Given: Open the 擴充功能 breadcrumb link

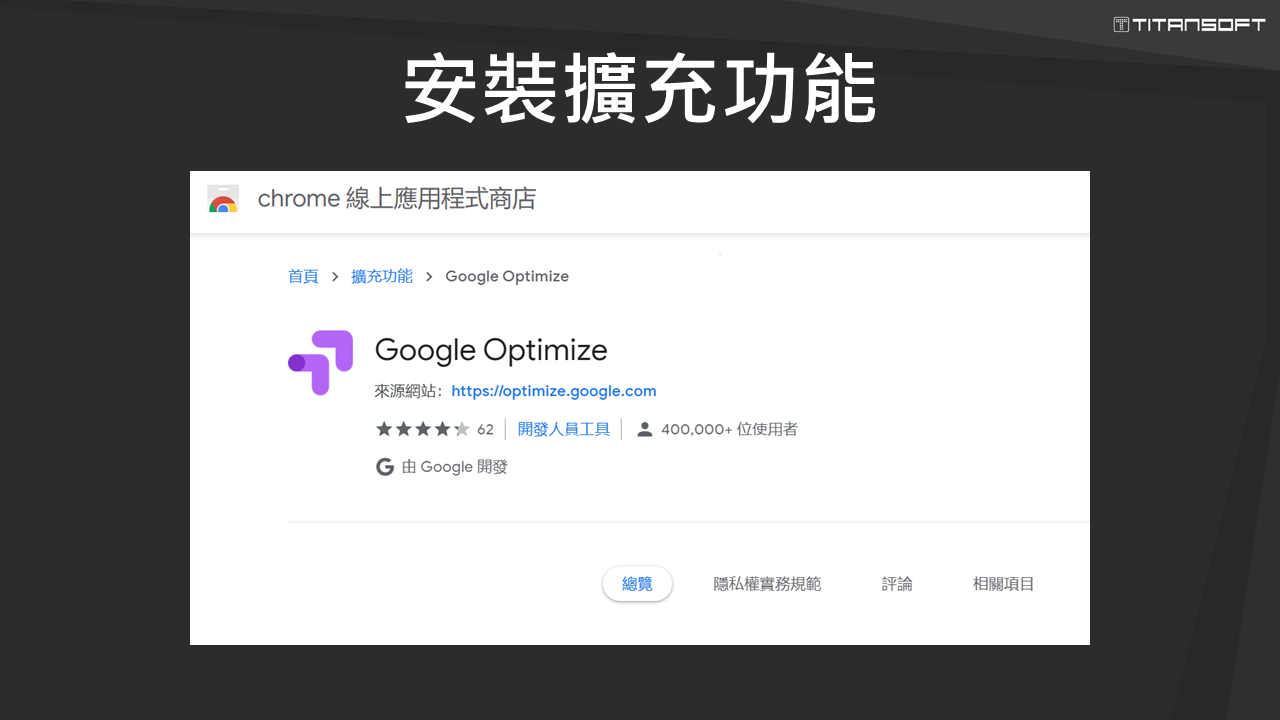Looking at the screenshot, I should point(382,276).
